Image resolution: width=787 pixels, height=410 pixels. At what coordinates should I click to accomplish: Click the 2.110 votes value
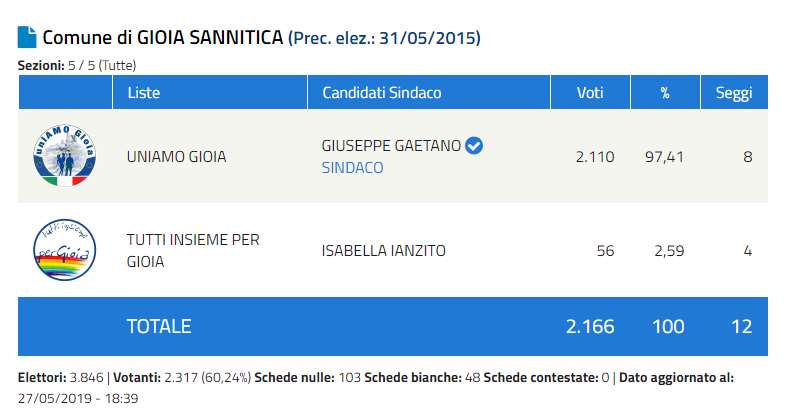pos(595,157)
